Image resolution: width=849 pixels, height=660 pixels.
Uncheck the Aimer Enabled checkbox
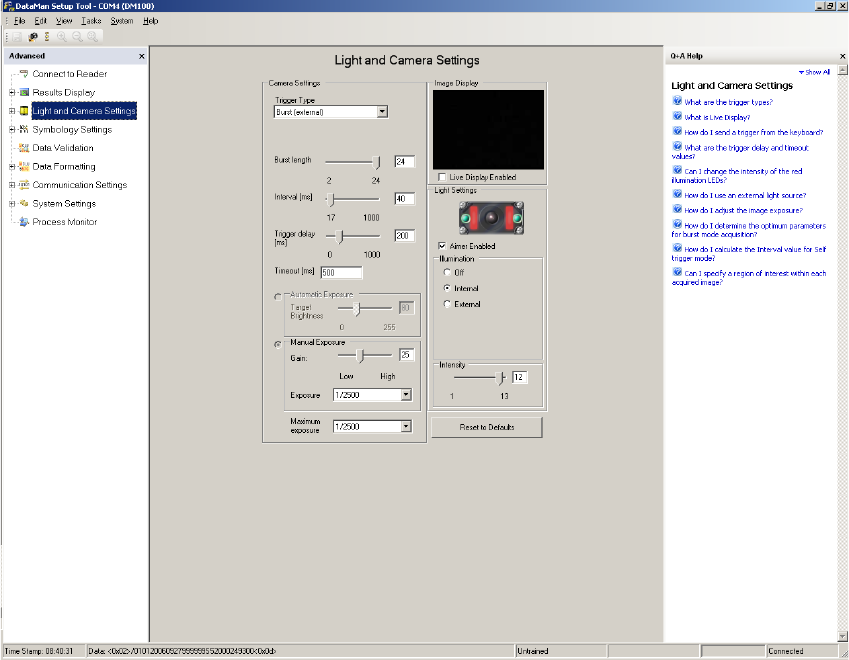442,246
